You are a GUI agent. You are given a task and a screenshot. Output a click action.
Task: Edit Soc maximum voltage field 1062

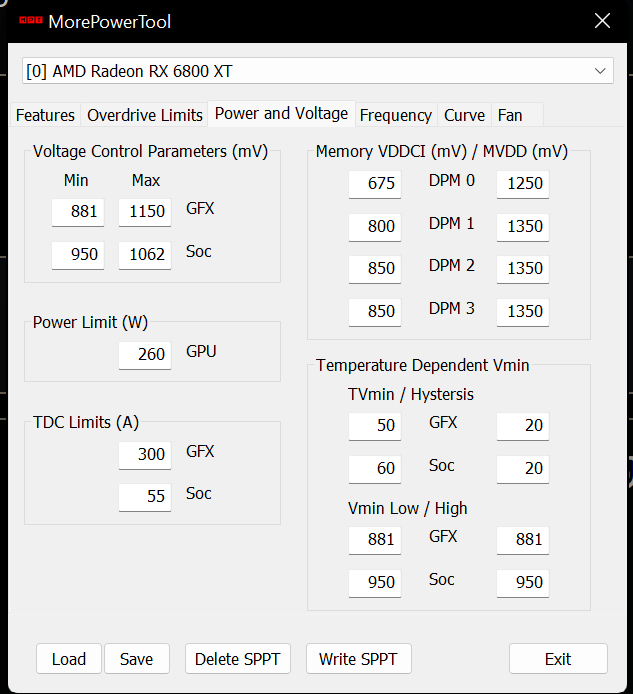pos(145,255)
